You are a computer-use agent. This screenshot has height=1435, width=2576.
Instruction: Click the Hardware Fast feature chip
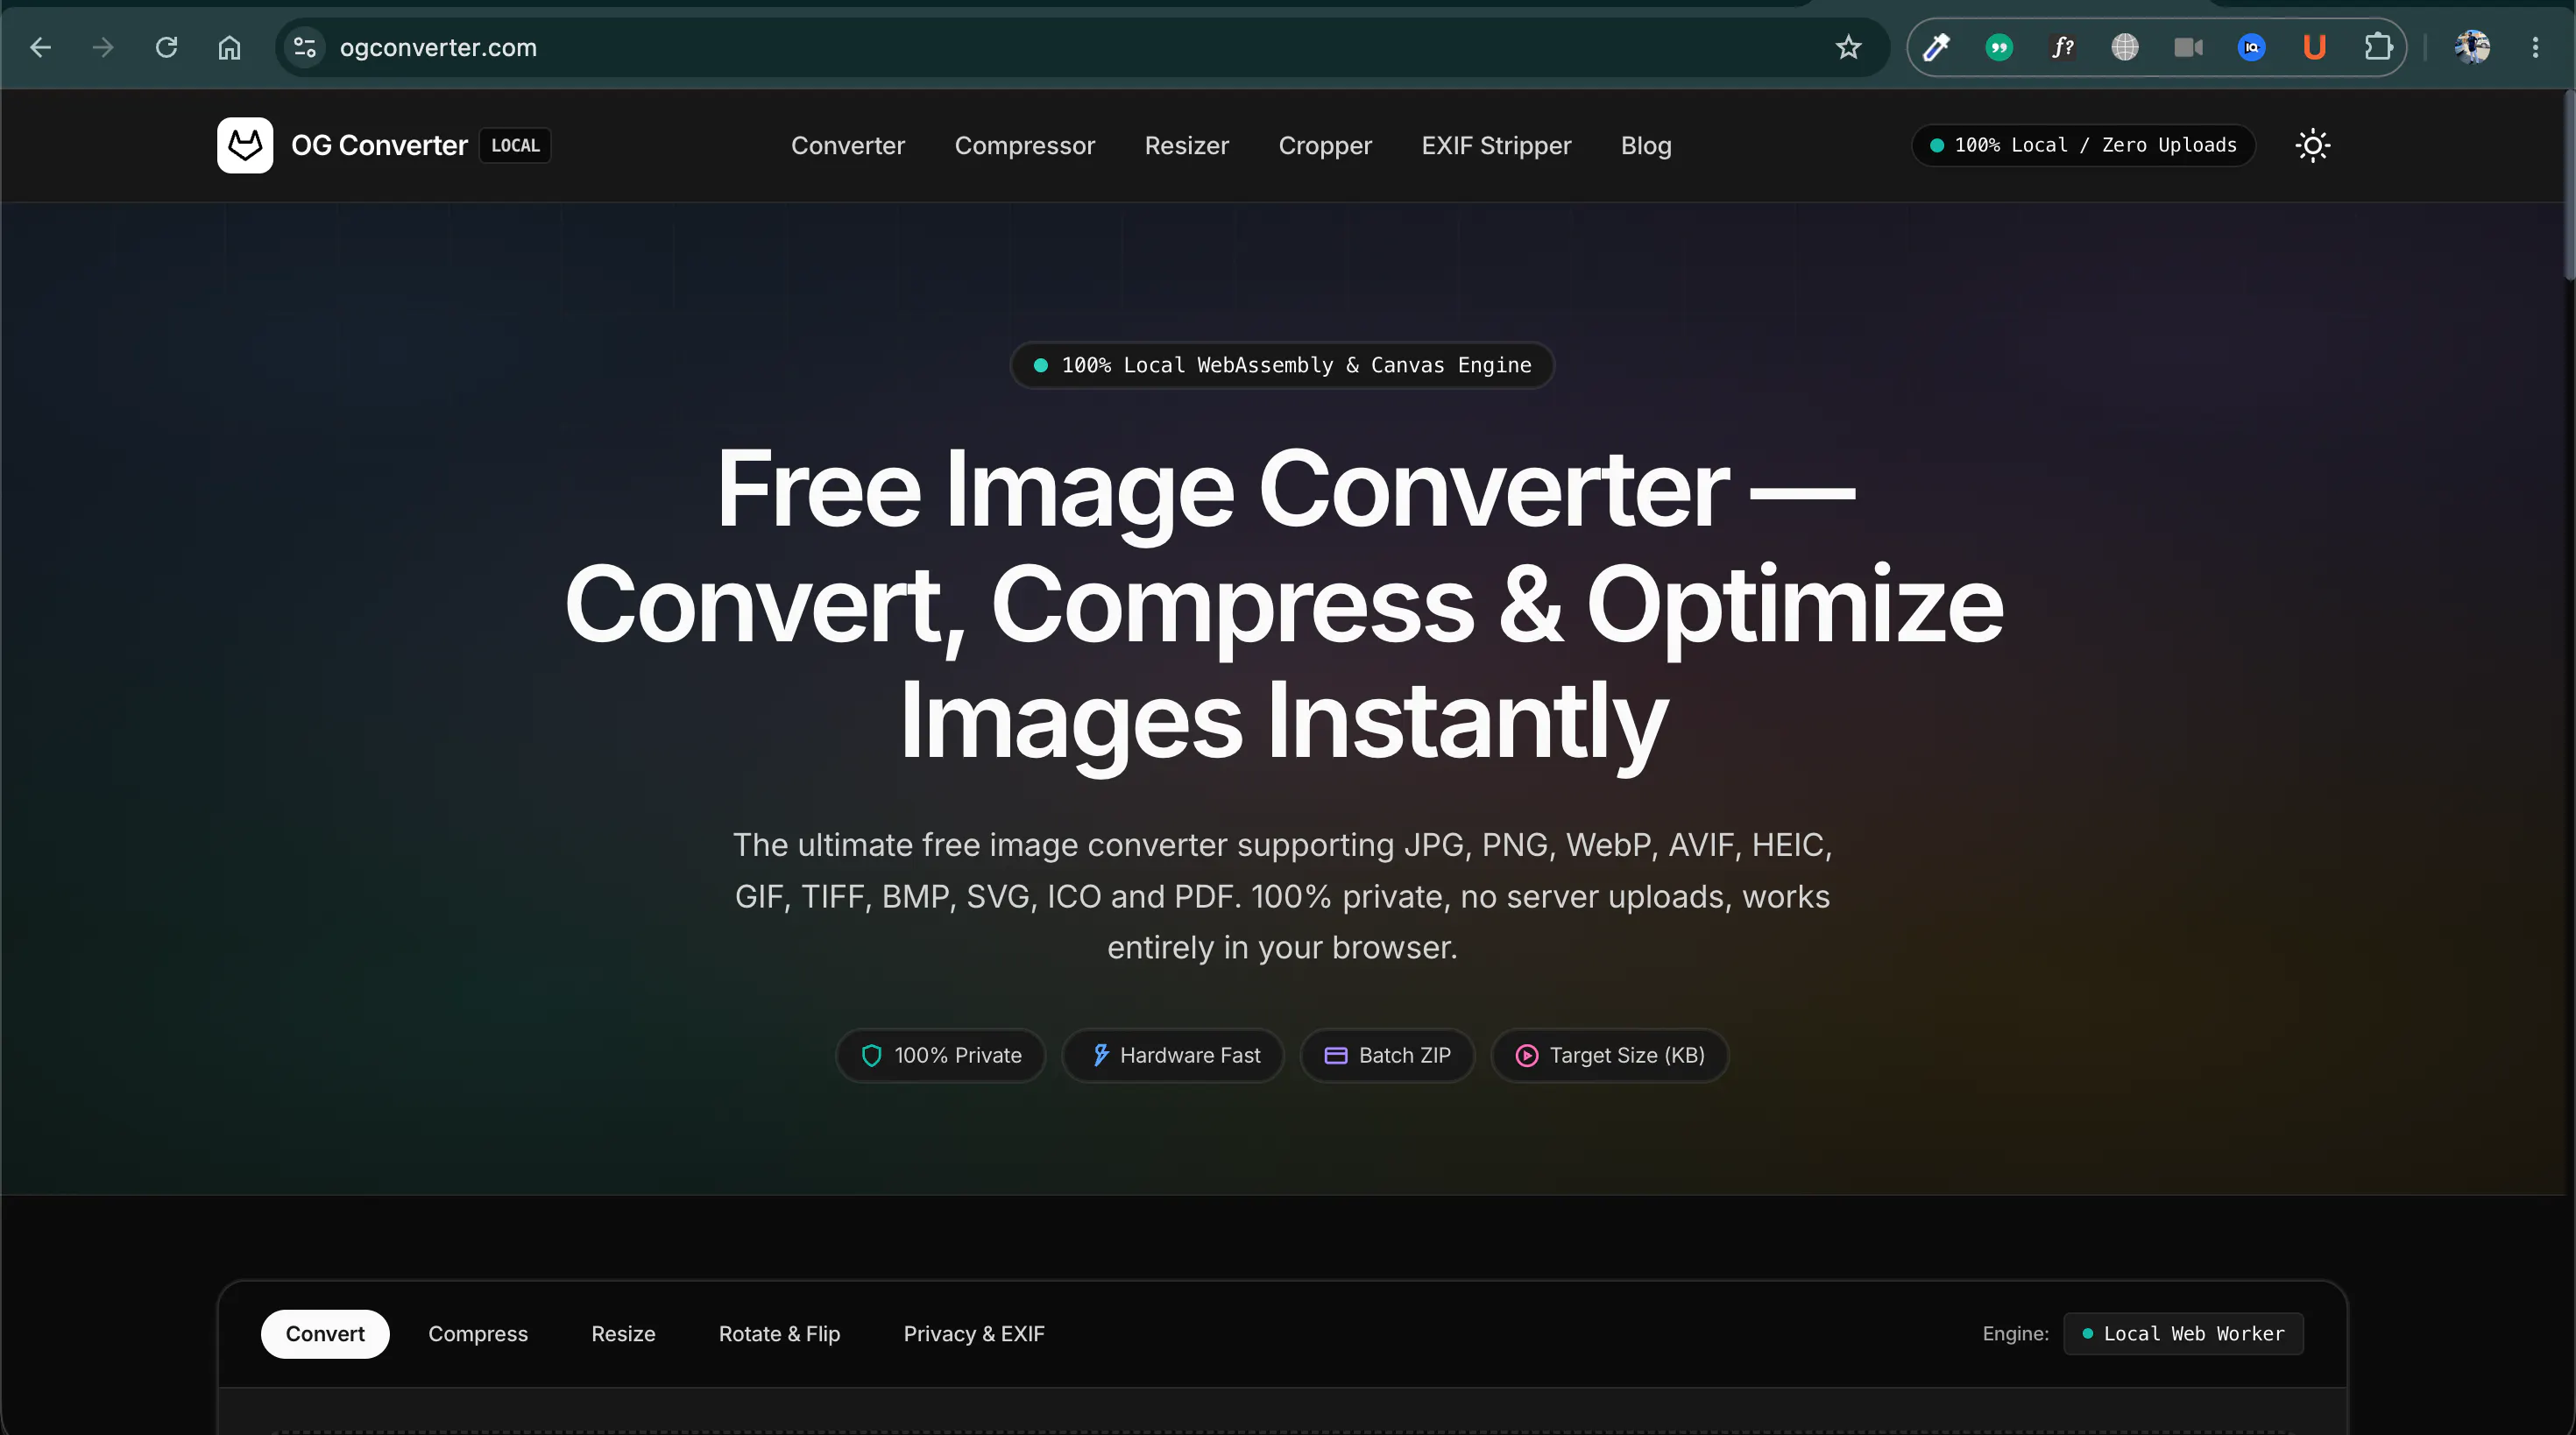click(x=1172, y=1055)
